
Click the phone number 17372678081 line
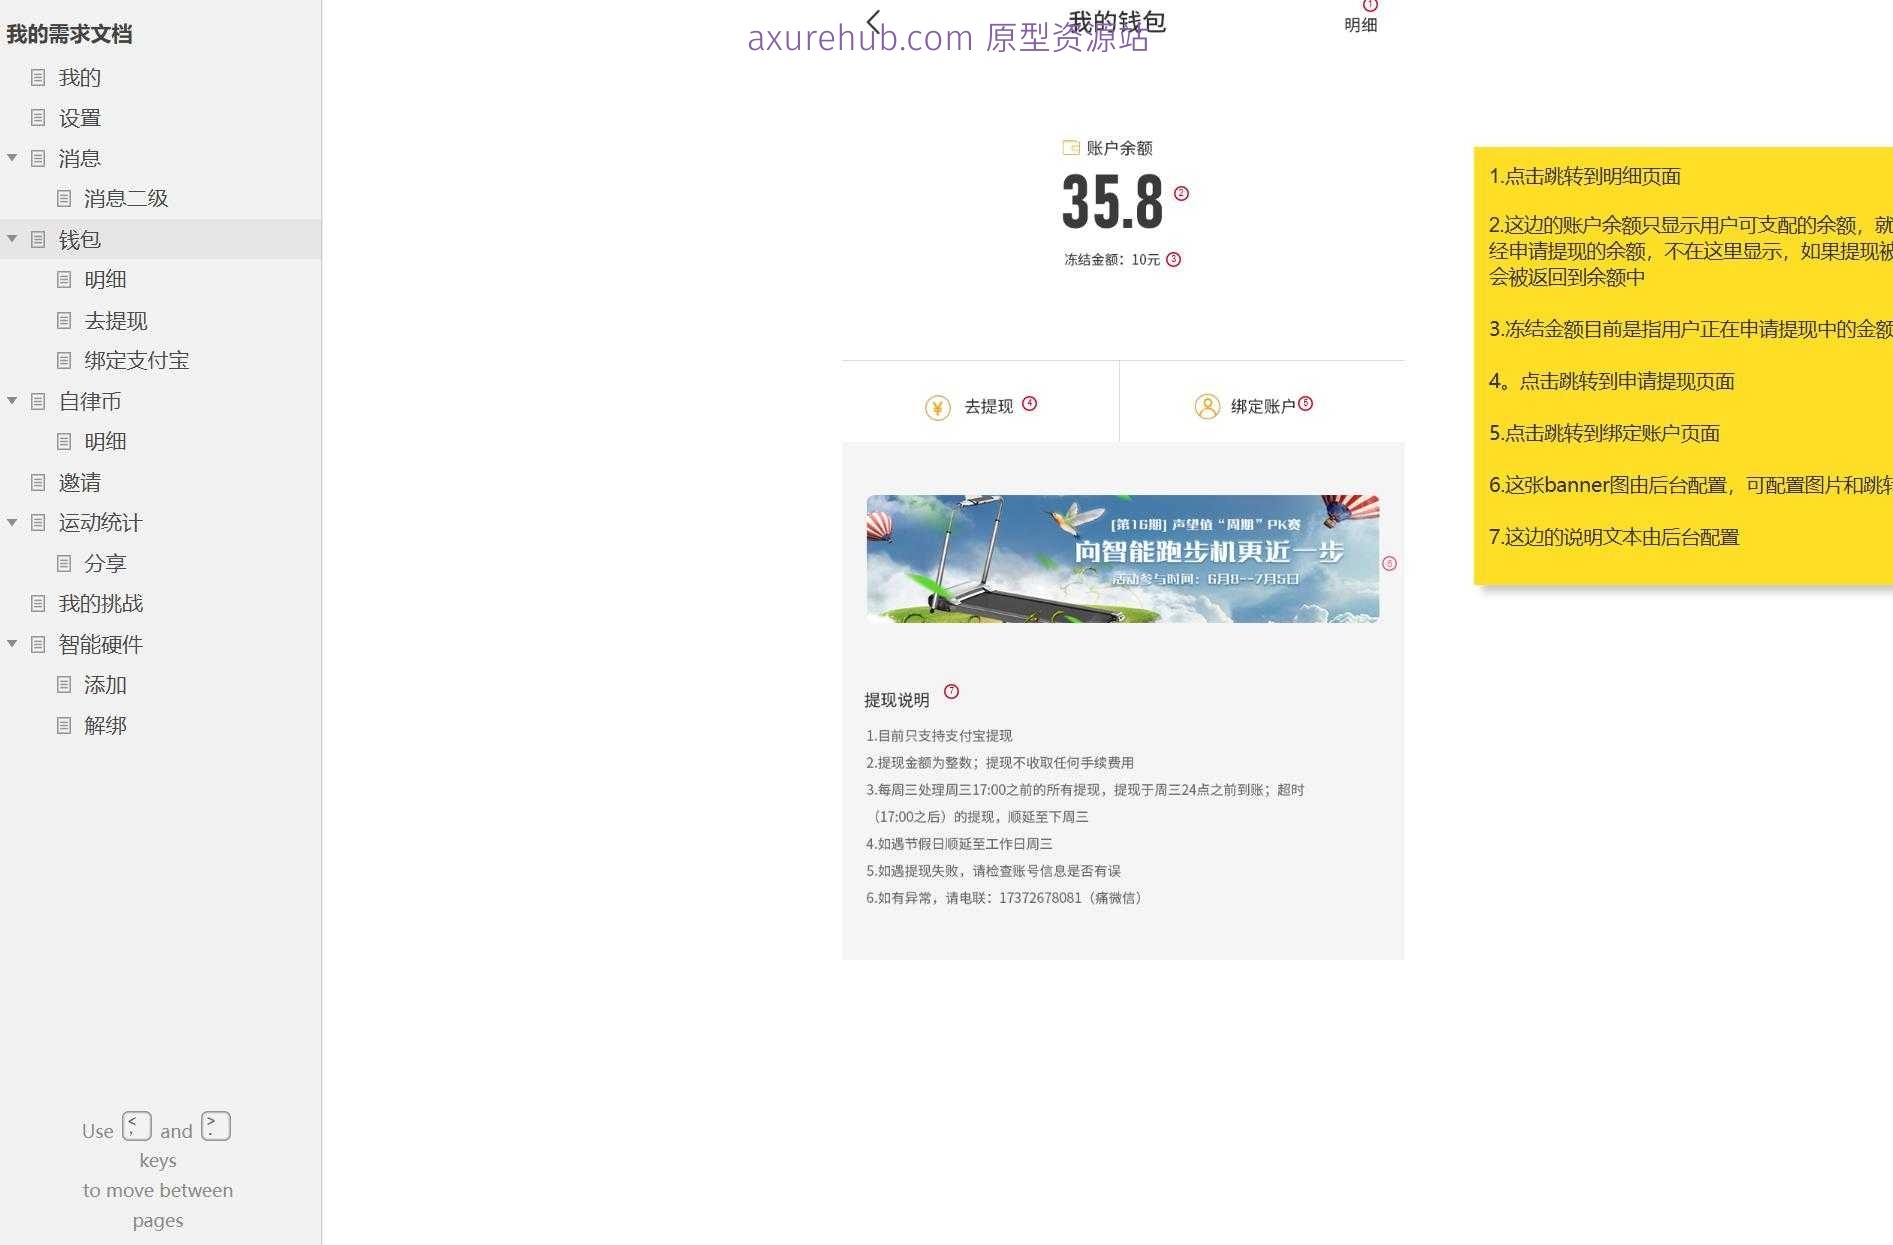pos(1005,898)
